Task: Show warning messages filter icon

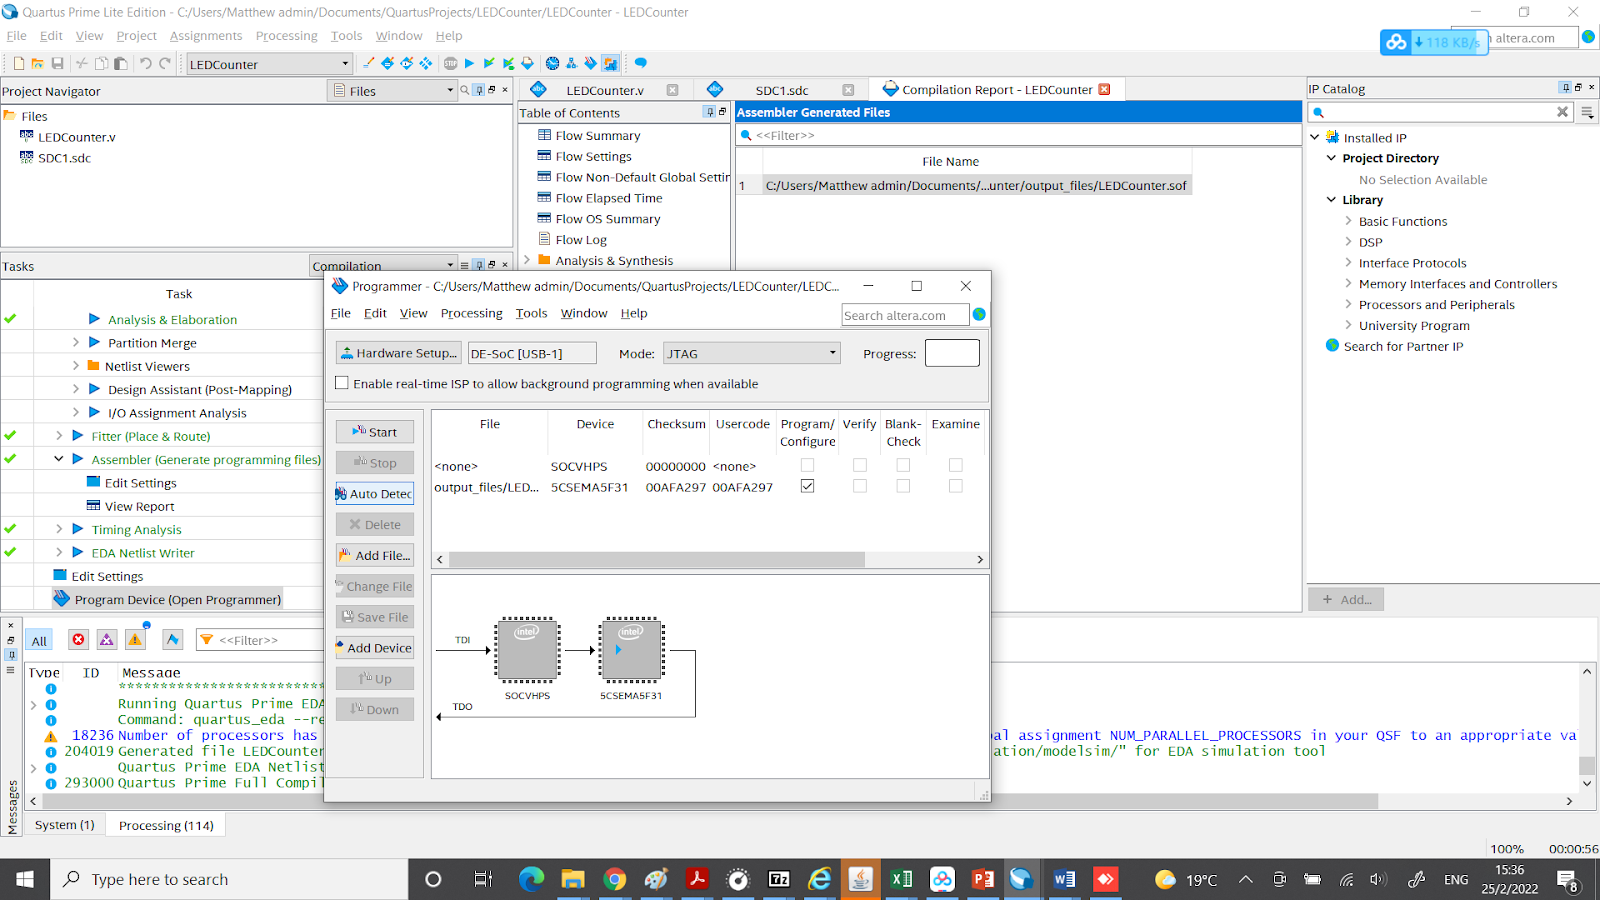Action: coord(135,640)
